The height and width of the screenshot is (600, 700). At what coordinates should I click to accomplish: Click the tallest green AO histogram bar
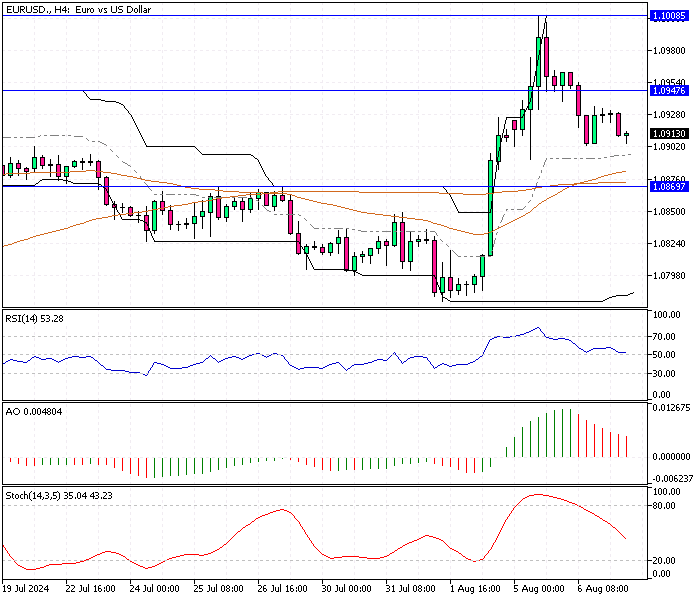tap(563, 432)
